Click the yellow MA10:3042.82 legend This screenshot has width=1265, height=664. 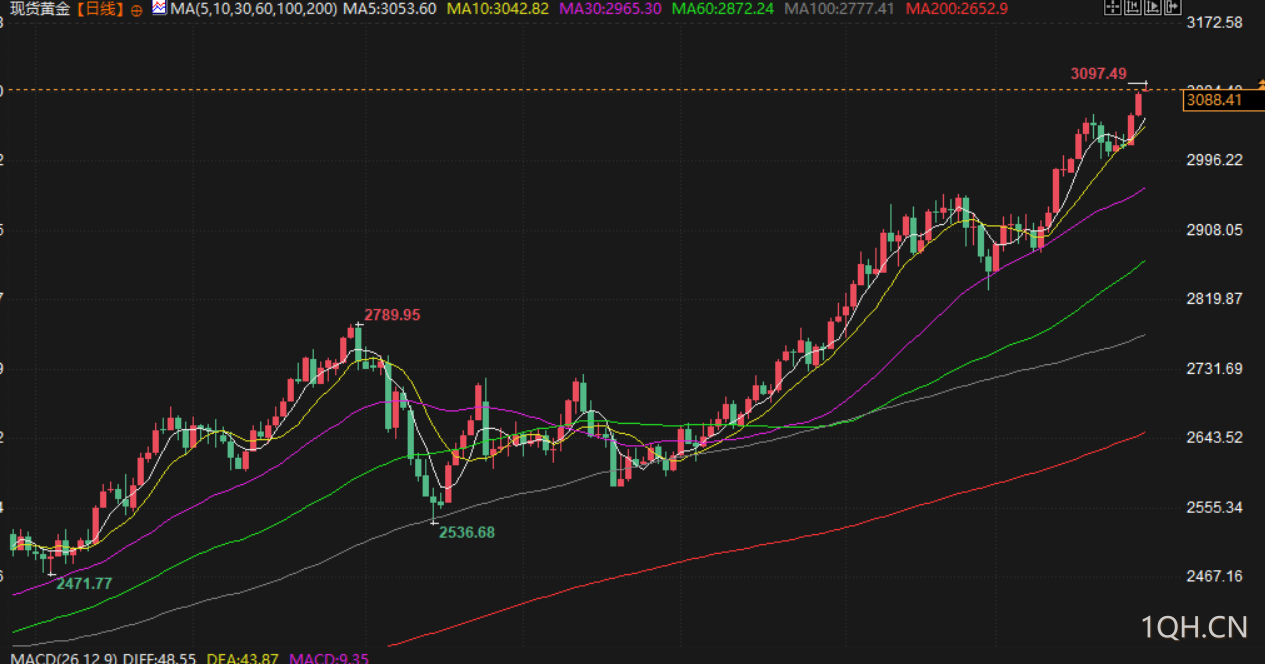click(498, 8)
